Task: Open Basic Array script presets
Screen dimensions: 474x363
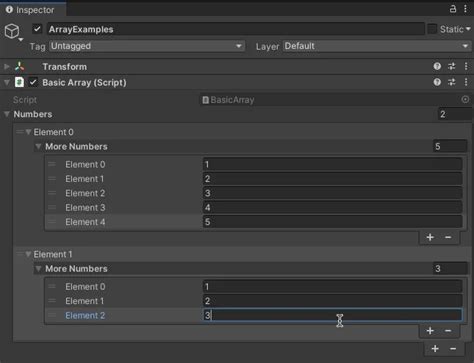Action: coord(452,82)
